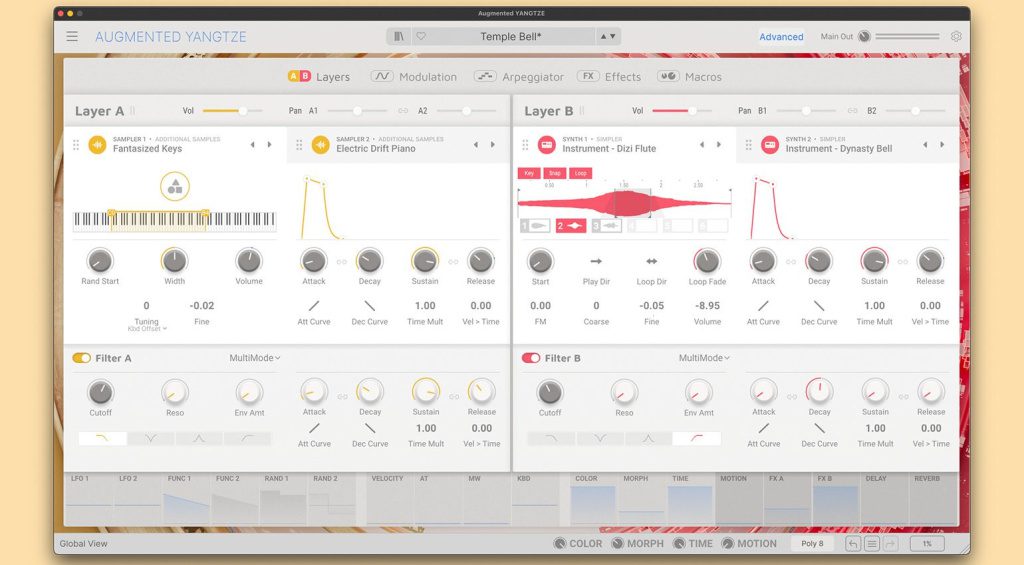This screenshot has width=1024, height=565.
Task: Click the Play Dir arrow icon
Action: tap(596, 261)
